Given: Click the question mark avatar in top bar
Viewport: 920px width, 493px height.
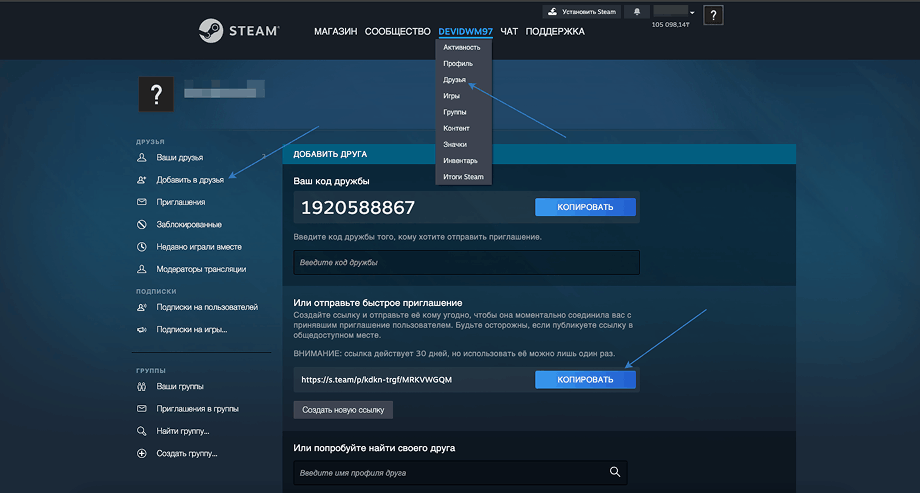Looking at the screenshot, I should (x=713, y=15).
